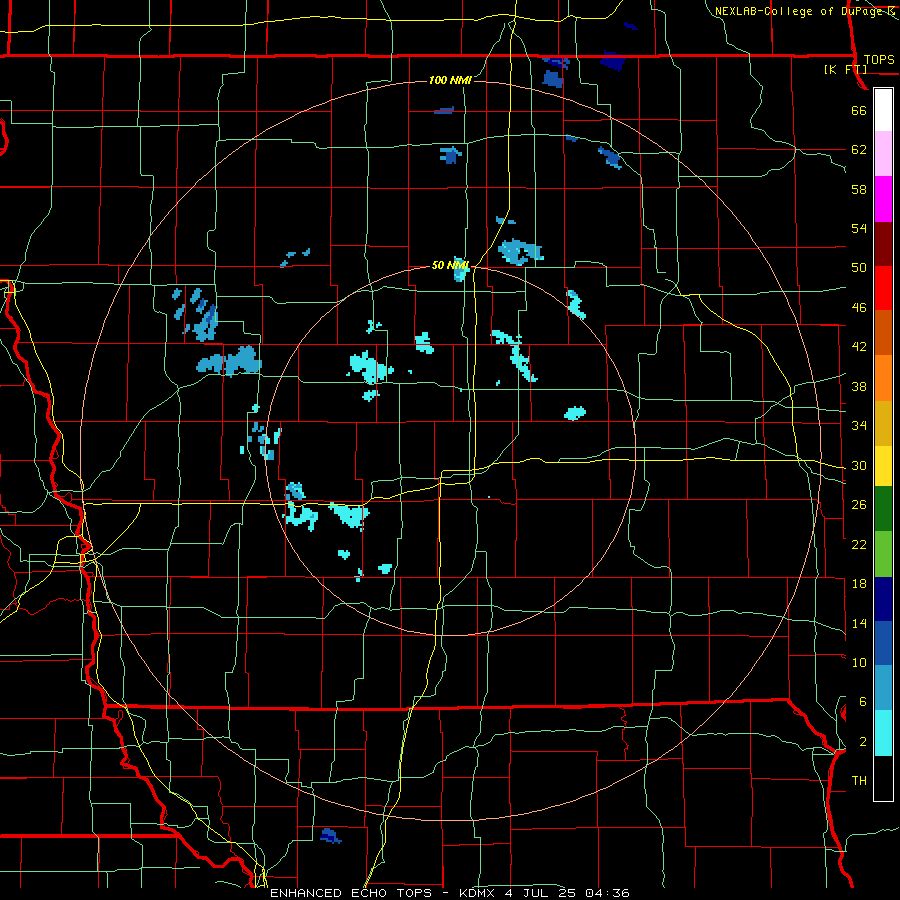The width and height of the screenshot is (900, 900).
Task: Click the cyan legend swatch
Action: pos(883,733)
